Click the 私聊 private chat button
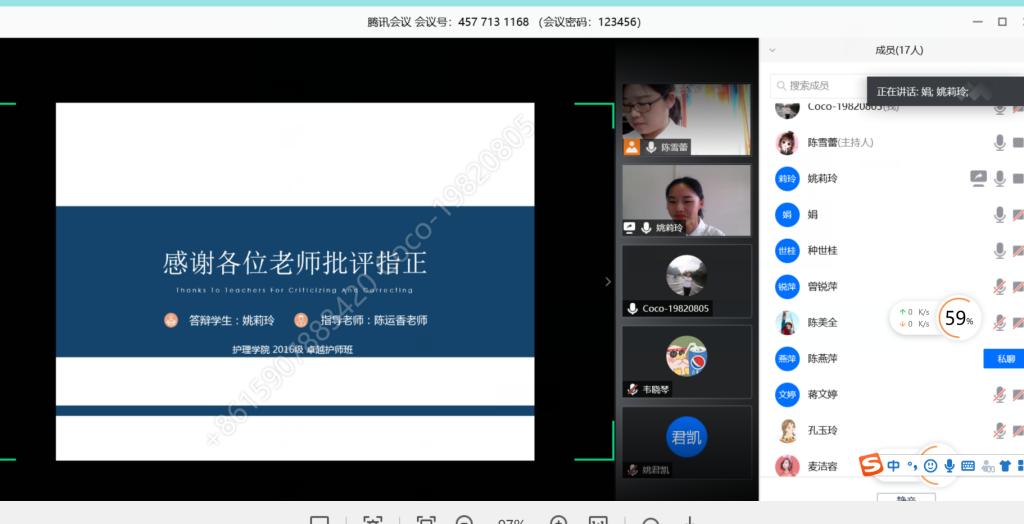The height and width of the screenshot is (524, 1024). coord(1003,359)
